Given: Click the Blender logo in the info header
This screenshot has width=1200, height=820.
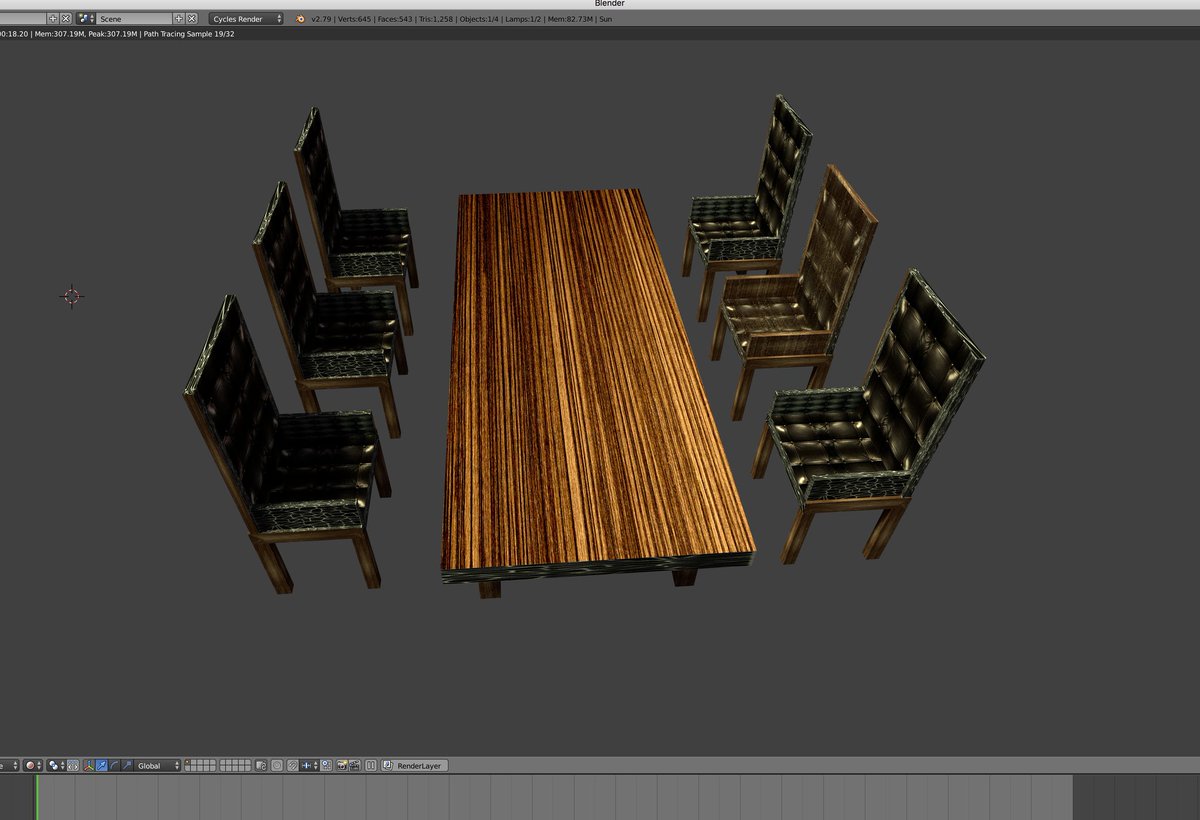Looking at the screenshot, I should (x=298, y=18).
